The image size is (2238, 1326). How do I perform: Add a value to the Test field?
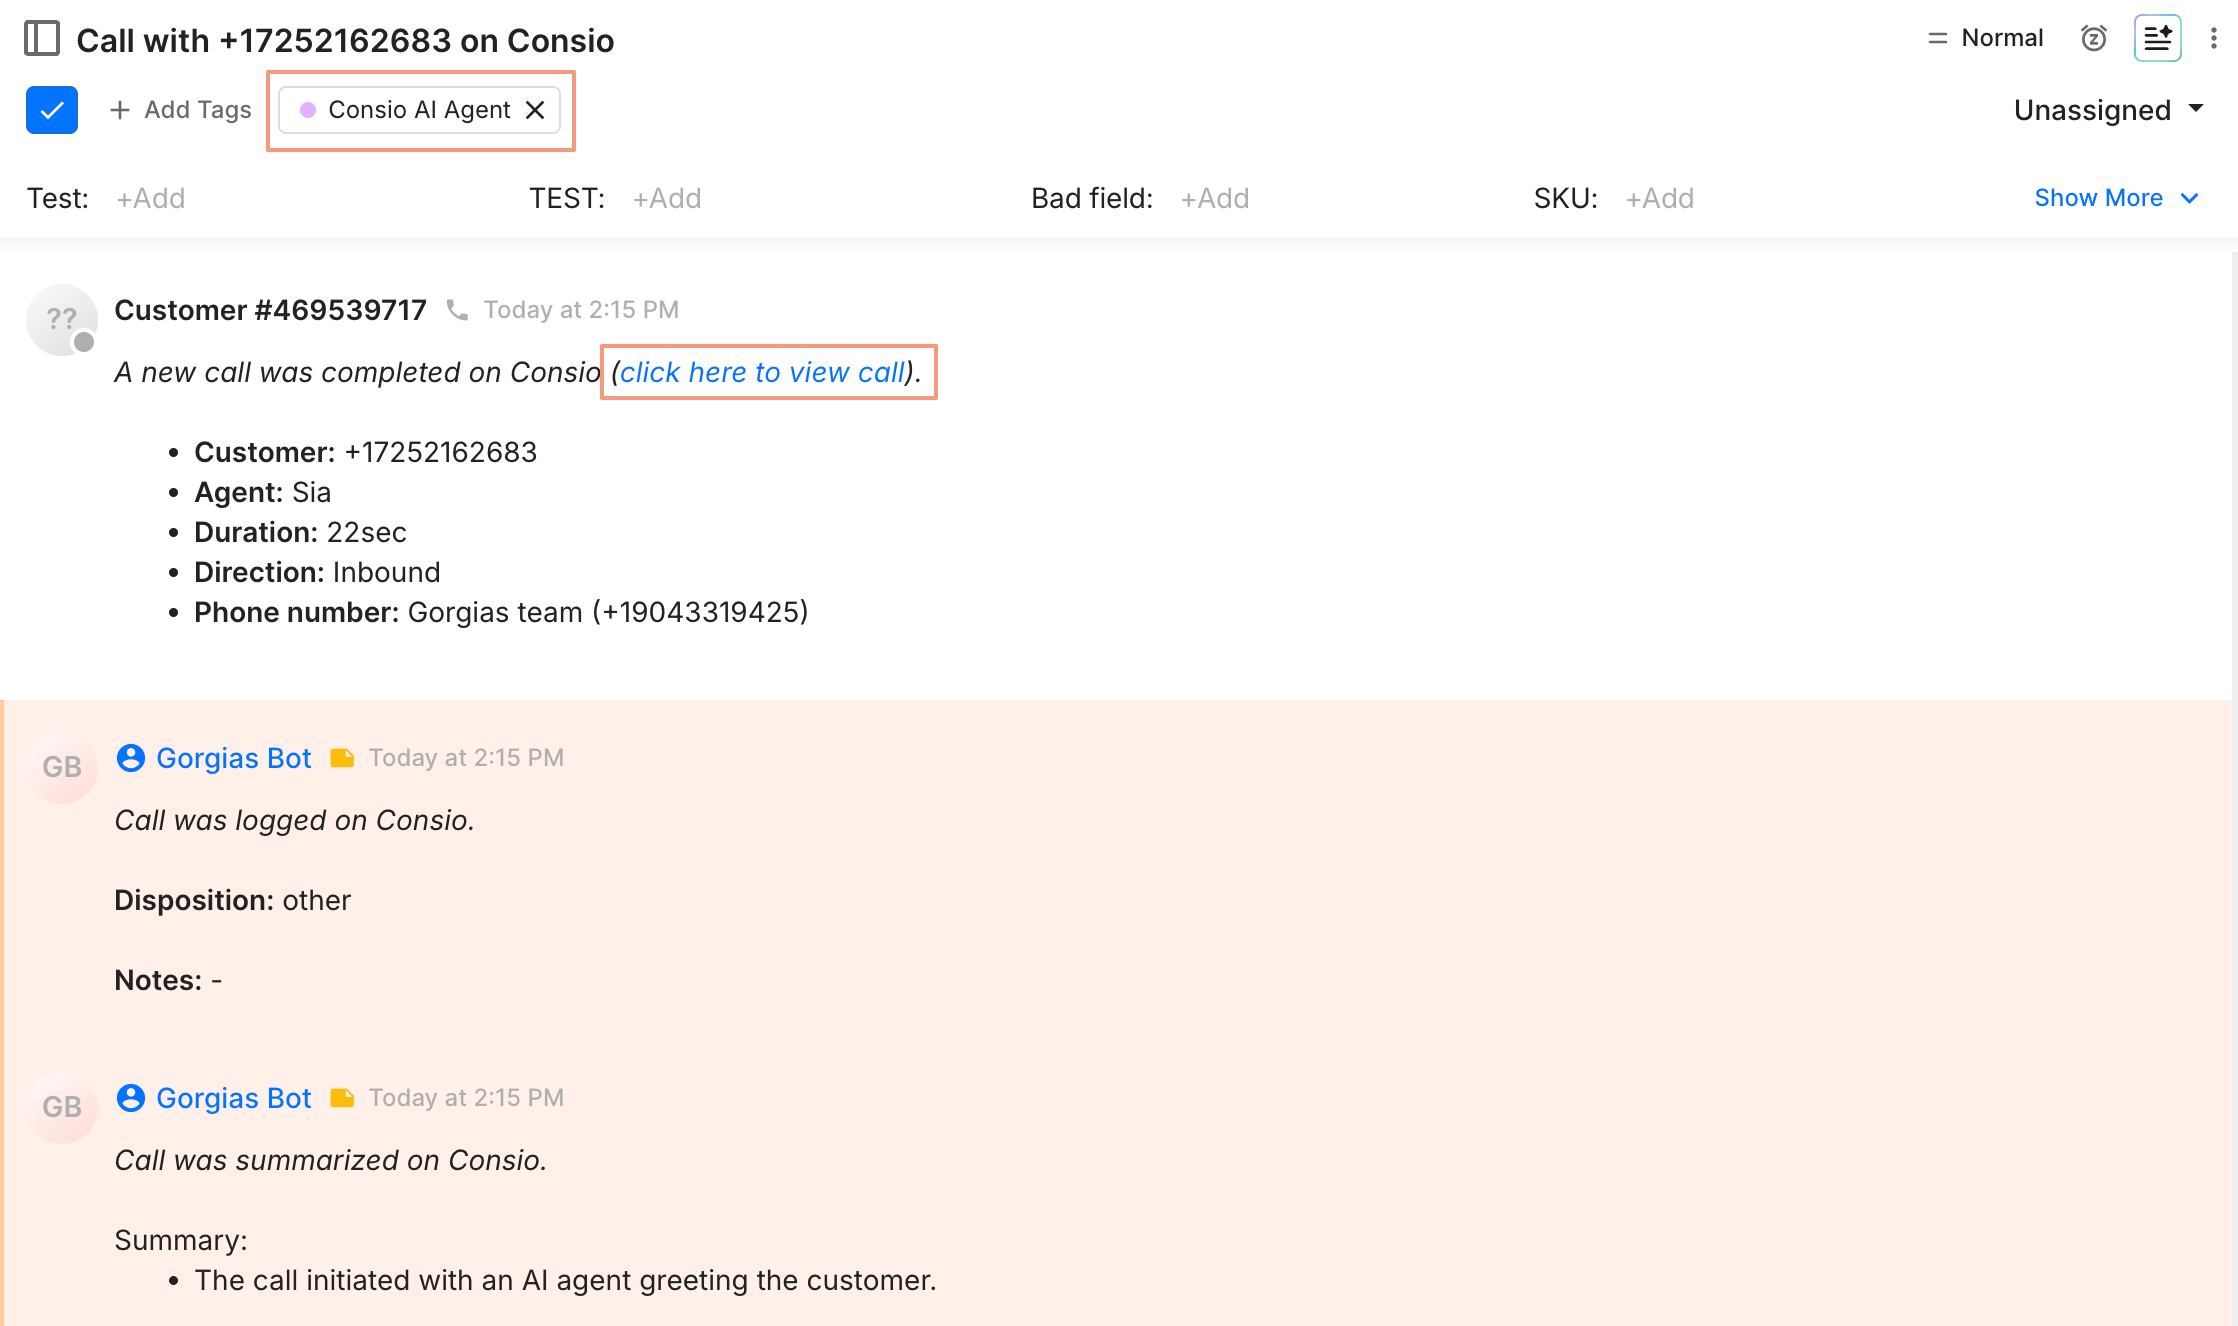click(151, 198)
